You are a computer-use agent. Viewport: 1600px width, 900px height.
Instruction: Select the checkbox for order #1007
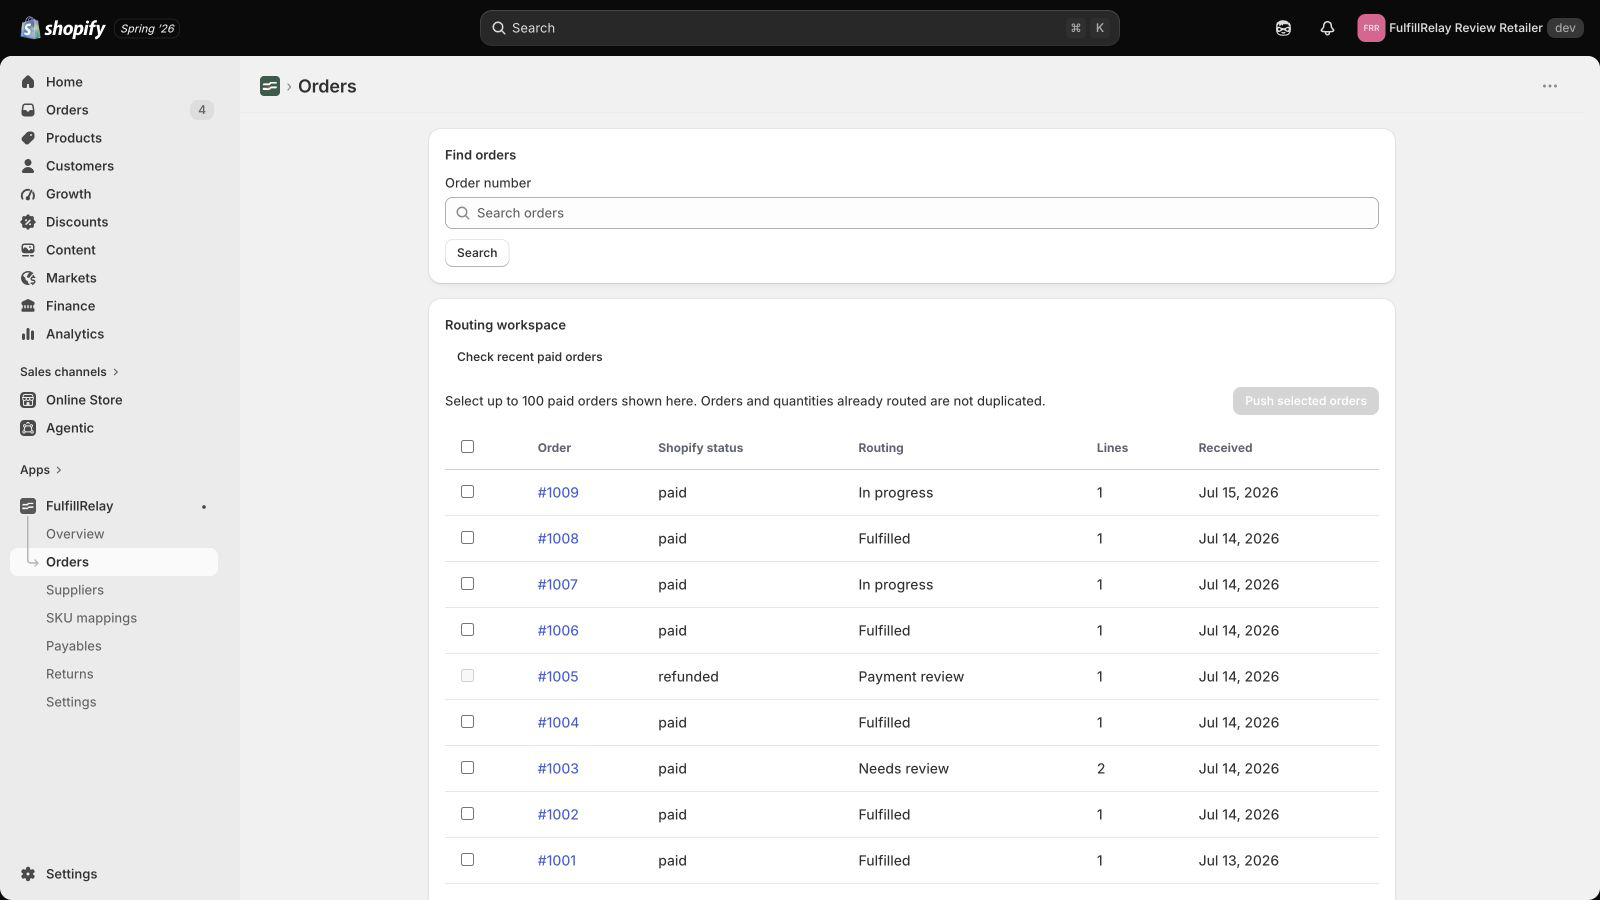(467, 584)
